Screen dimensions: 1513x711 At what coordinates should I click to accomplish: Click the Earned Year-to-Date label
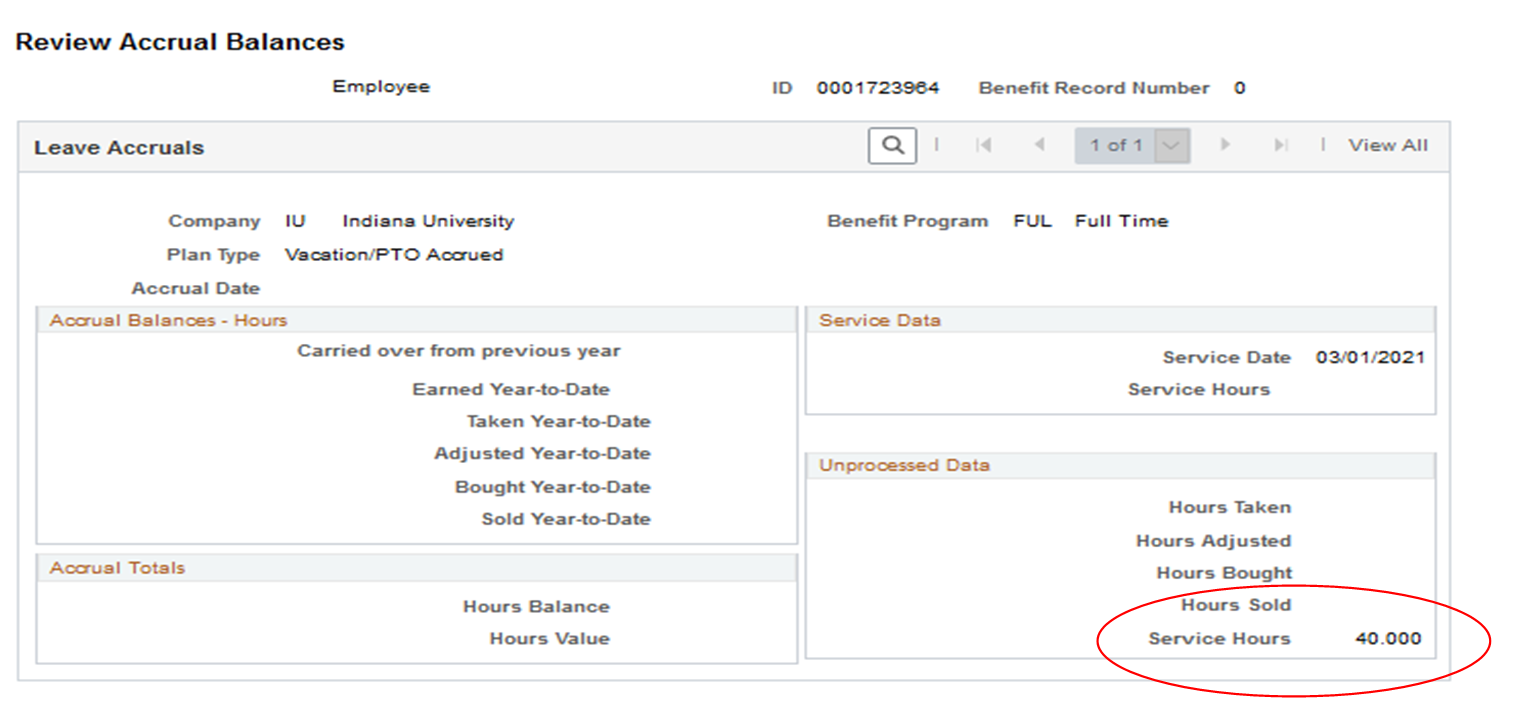pyautogui.click(x=511, y=390)
